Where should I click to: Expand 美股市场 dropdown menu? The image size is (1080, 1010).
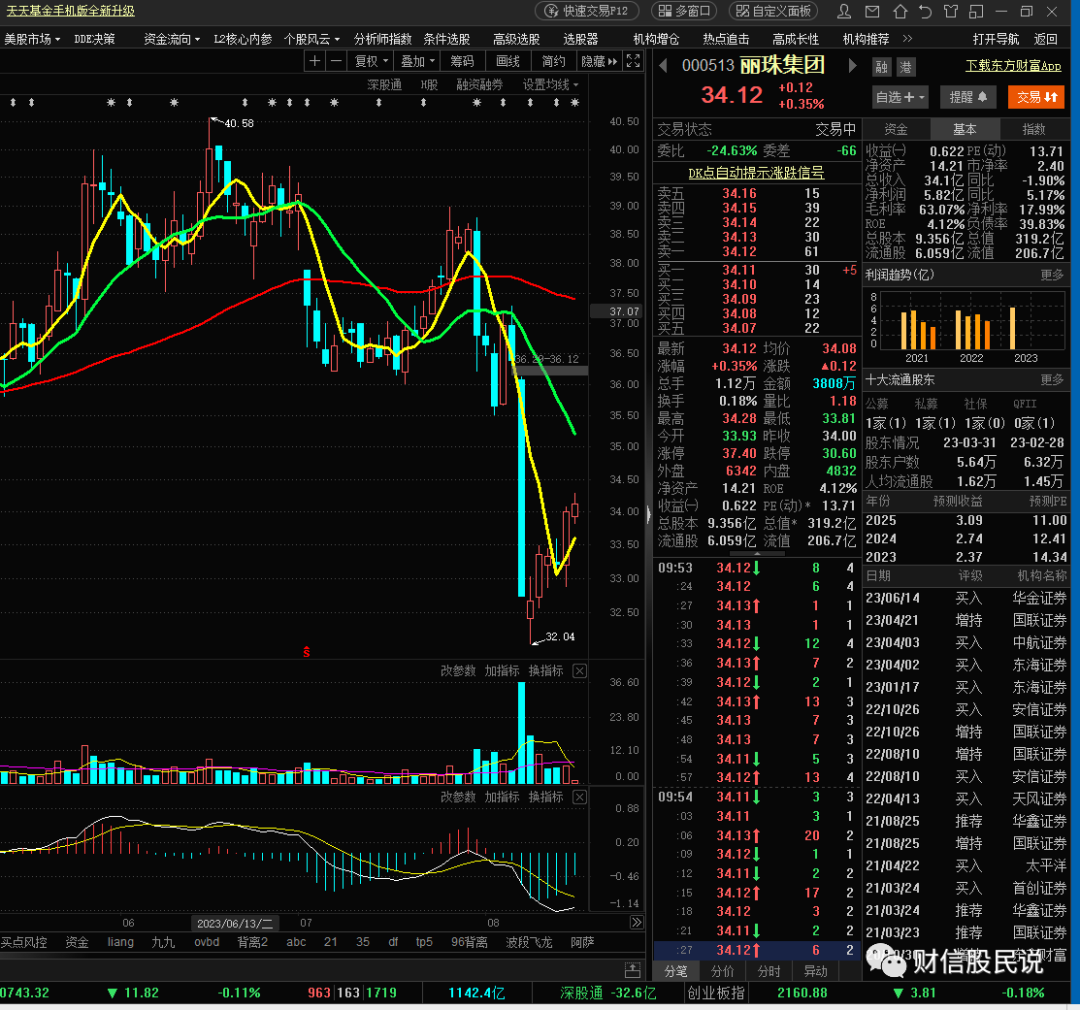pyautogui.click(x=32, y=39)
